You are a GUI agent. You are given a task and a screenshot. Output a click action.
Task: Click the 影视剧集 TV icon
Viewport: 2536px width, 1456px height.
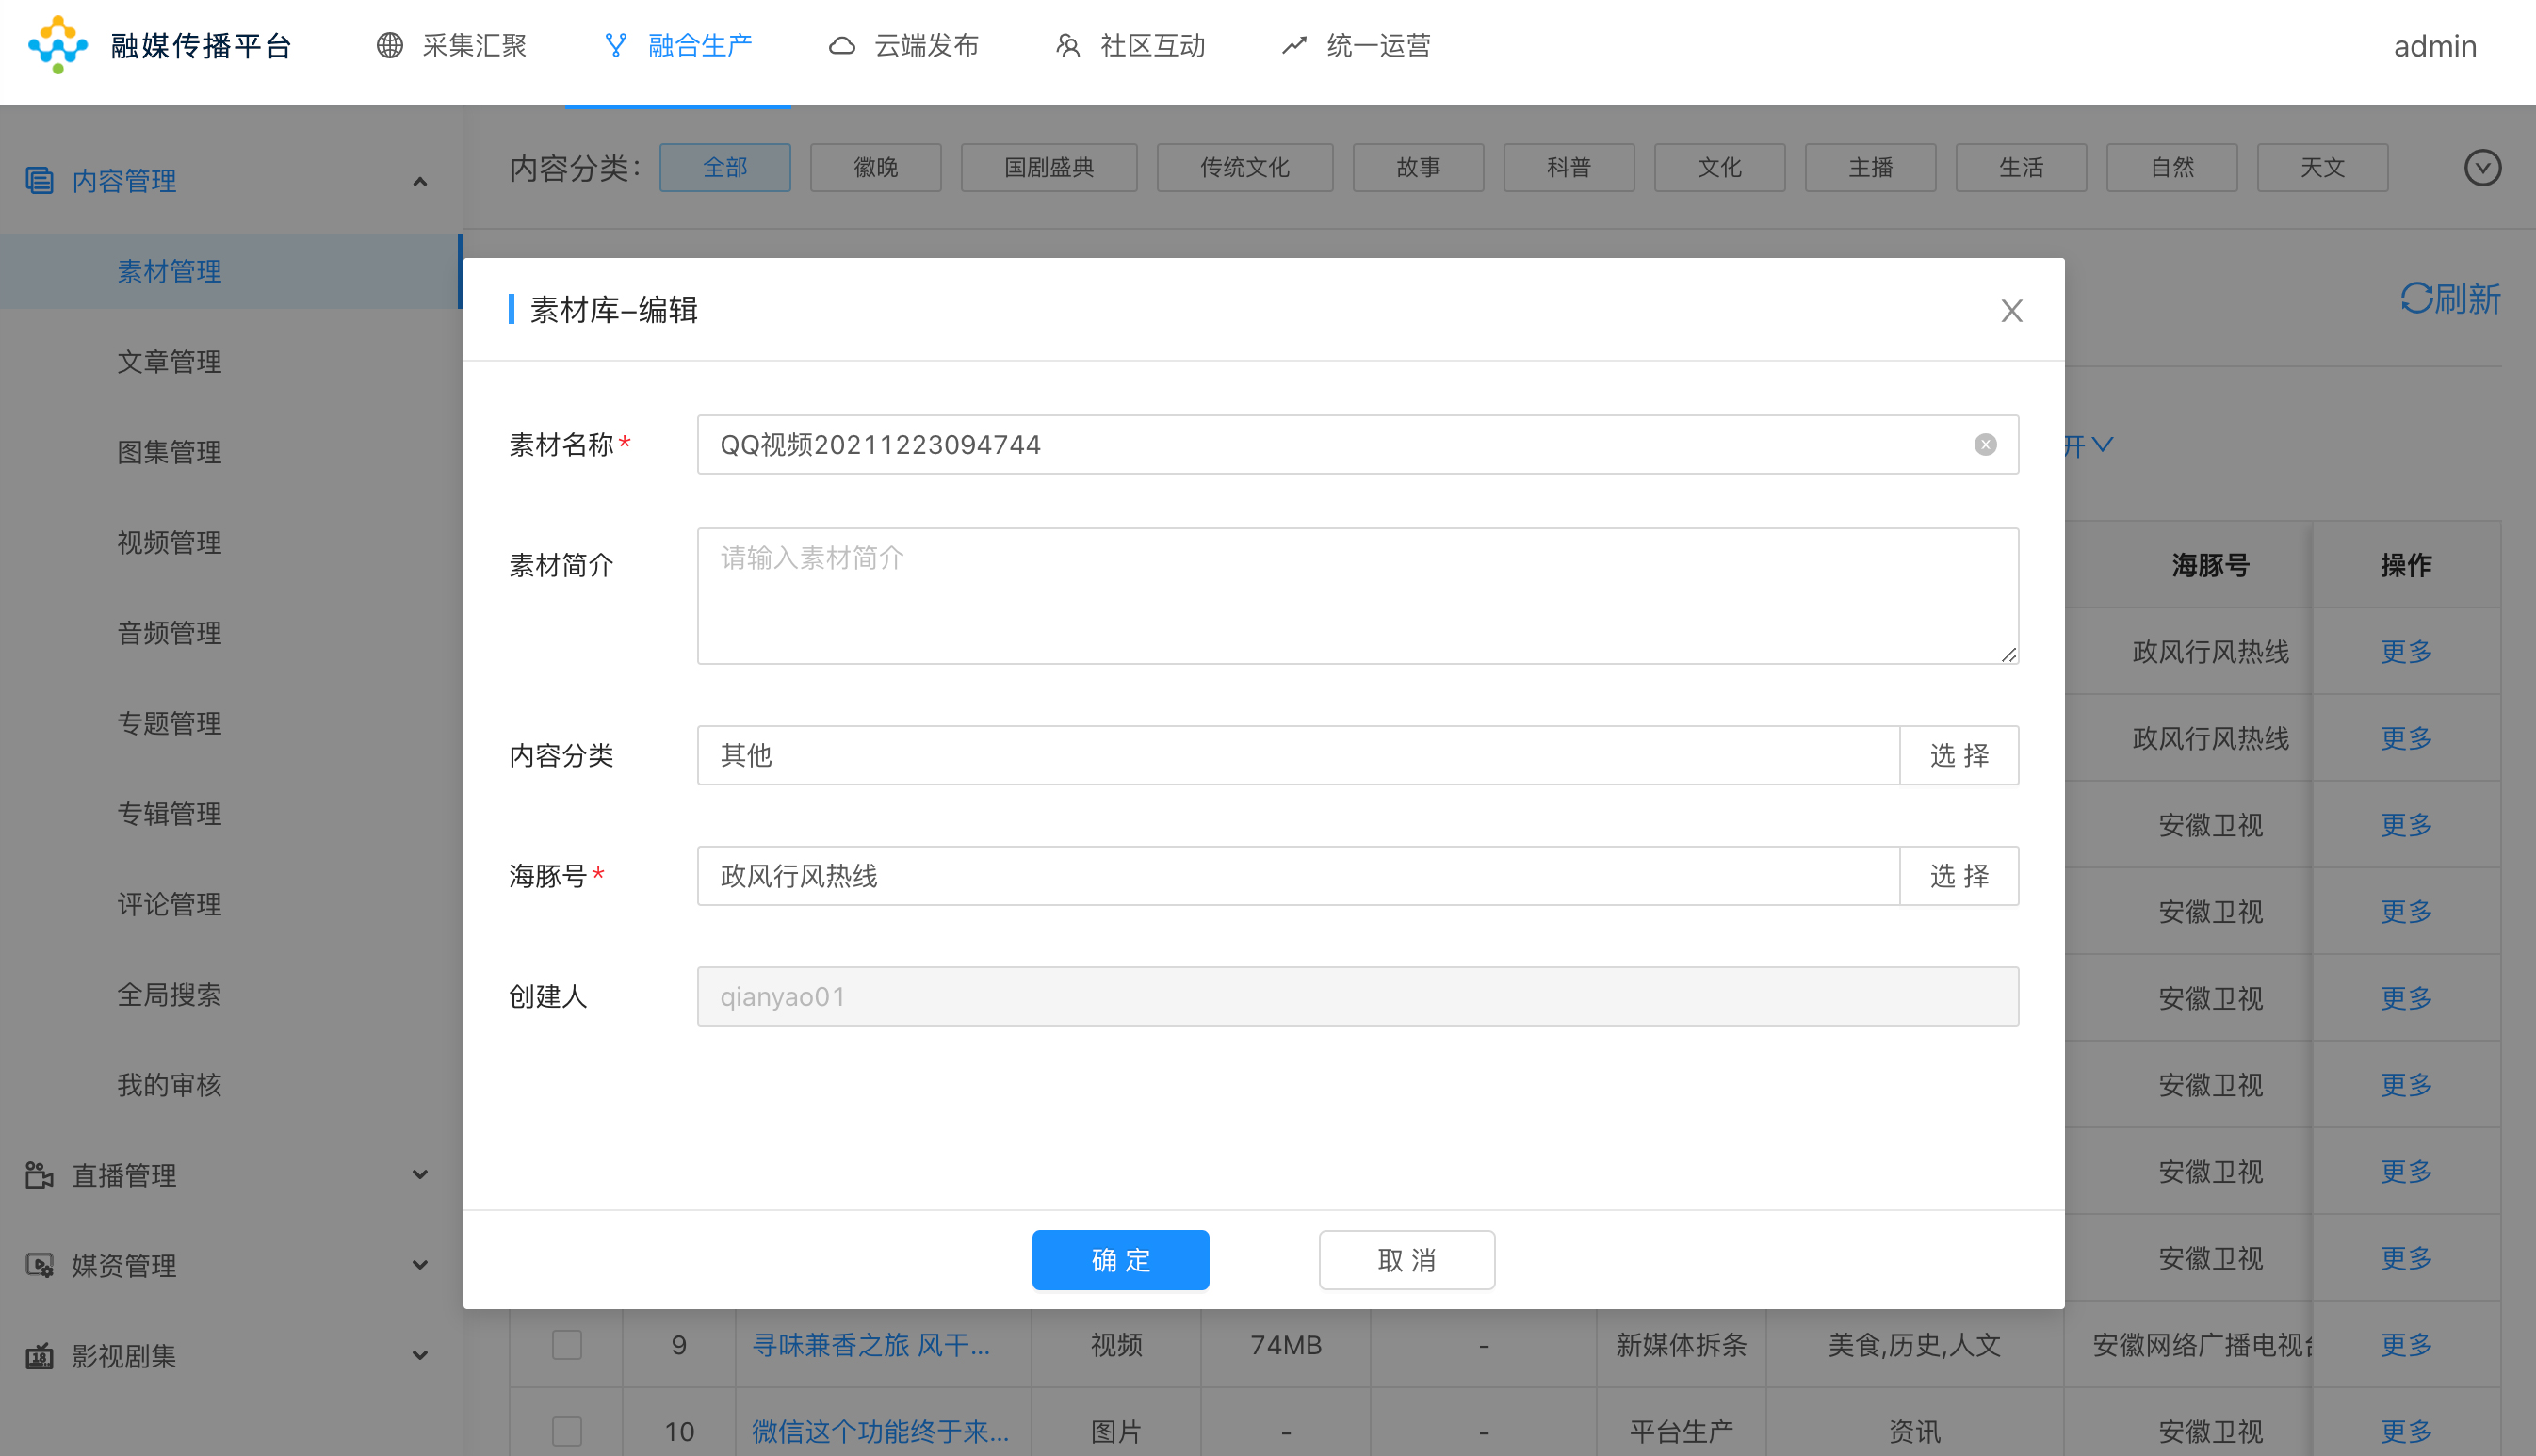pos(39,1356)
